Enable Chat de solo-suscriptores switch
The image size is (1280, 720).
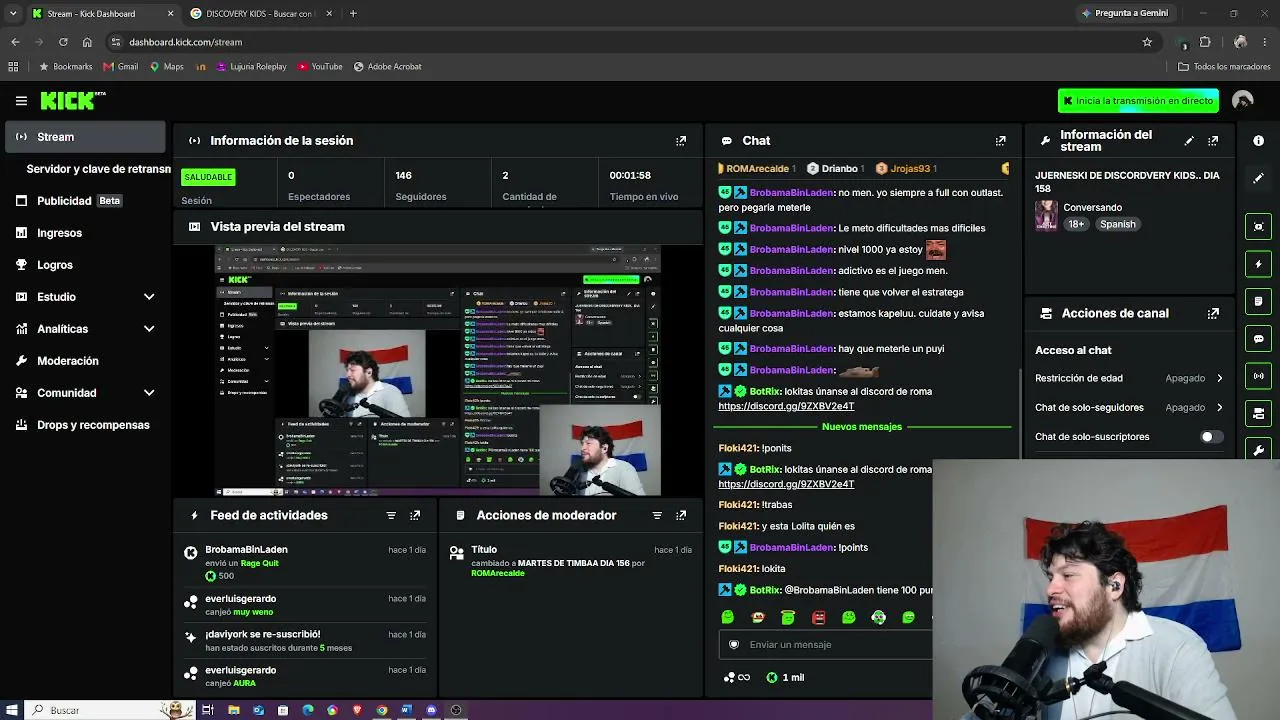pyautogui.click(x=1210, y=437)
